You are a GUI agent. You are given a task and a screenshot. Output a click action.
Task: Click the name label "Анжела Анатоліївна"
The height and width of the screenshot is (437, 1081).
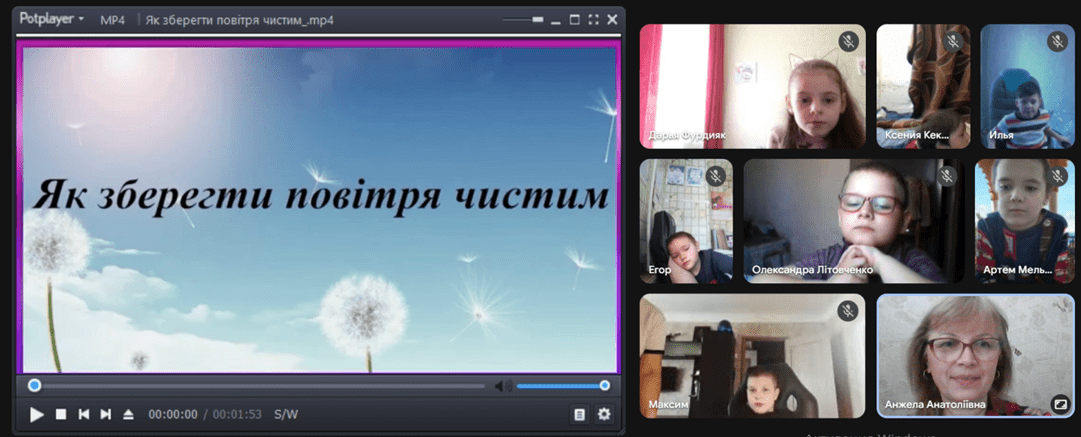pyautogui.click(x=936, y=405)
